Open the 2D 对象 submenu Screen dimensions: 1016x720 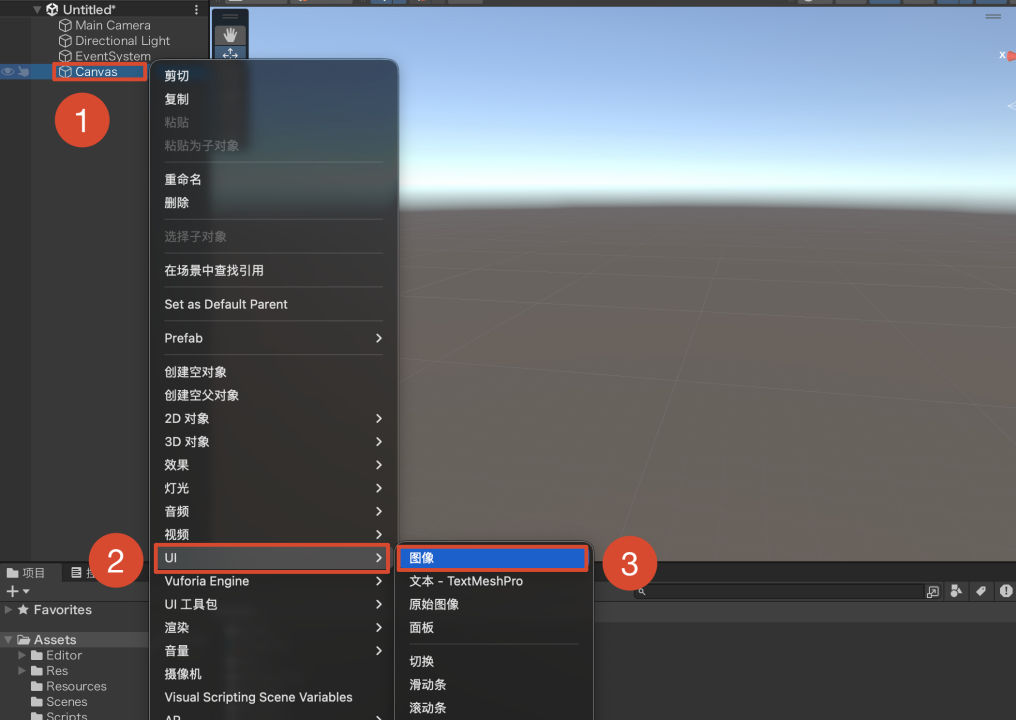tap(273, 419)
